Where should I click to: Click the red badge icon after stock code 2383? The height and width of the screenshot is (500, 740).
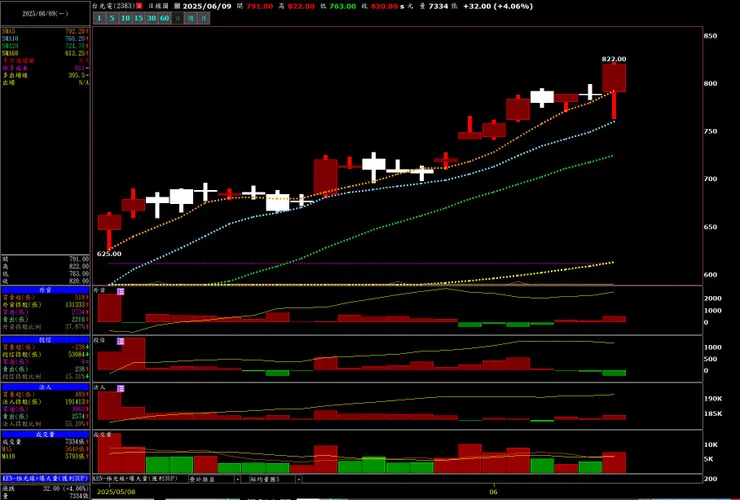click(139, 6)
